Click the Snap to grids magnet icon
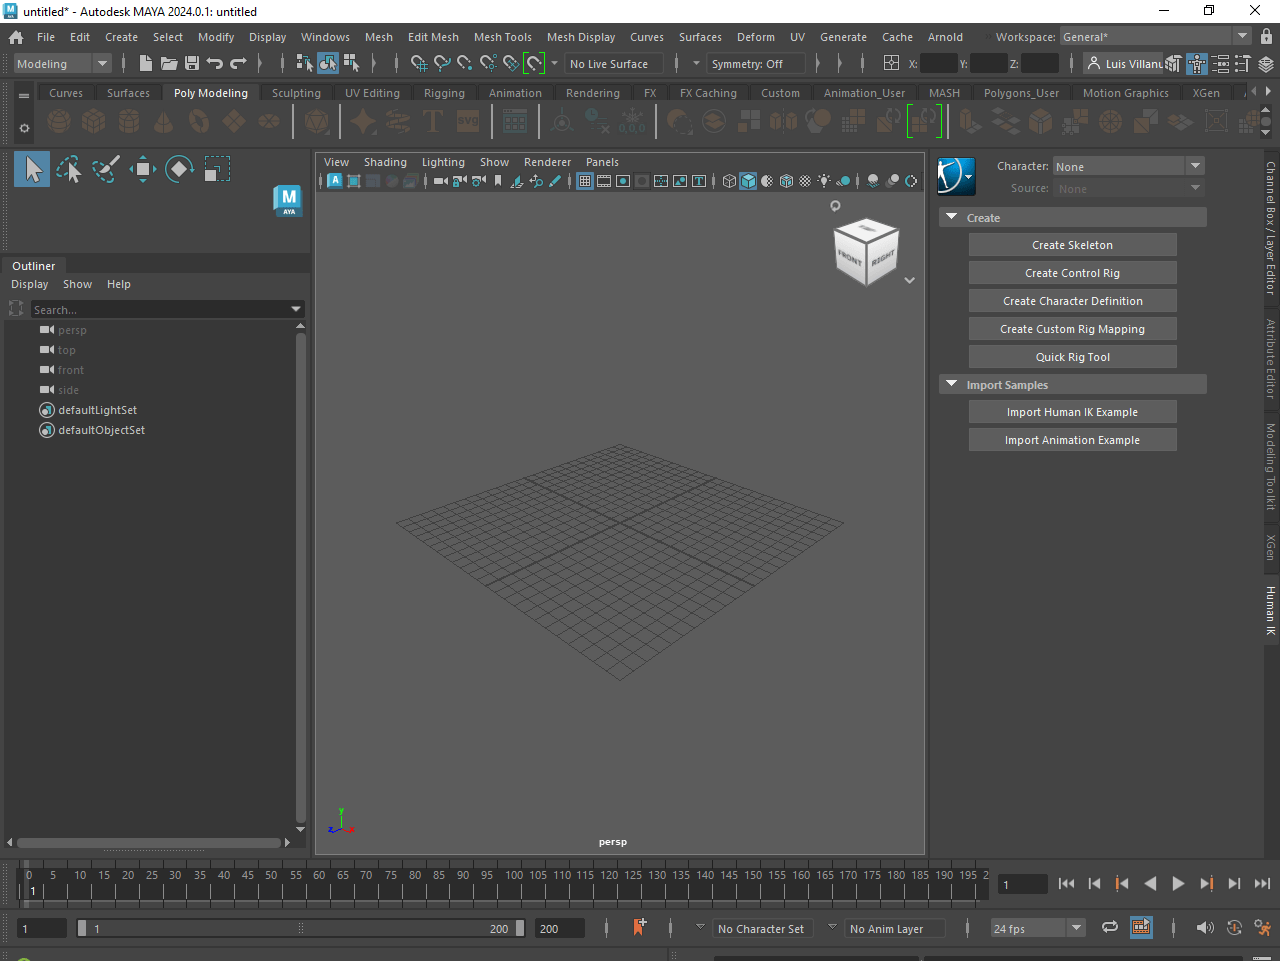This screenshot has width=1280, height=961. (419, 64)
